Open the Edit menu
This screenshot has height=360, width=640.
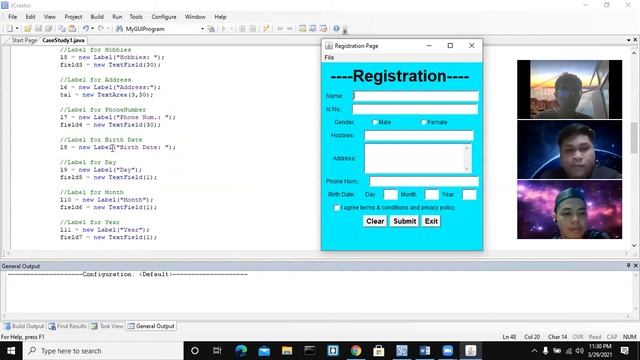pos(31,17)
